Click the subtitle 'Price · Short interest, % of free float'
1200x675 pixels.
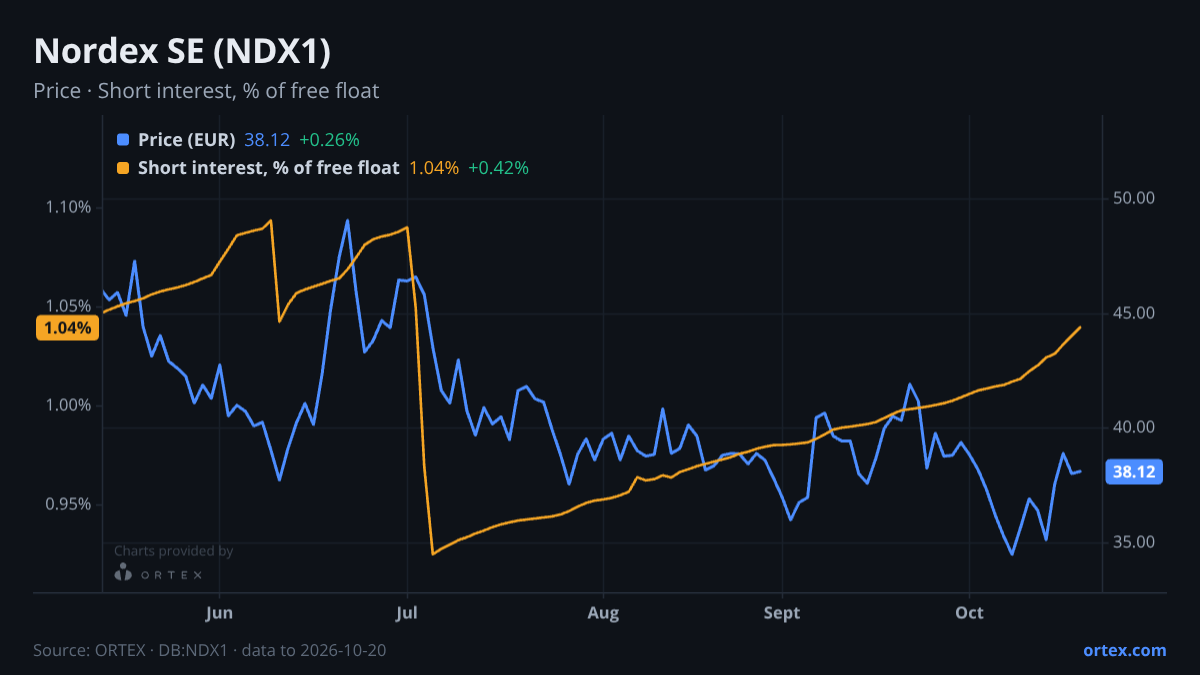[206, 91]
